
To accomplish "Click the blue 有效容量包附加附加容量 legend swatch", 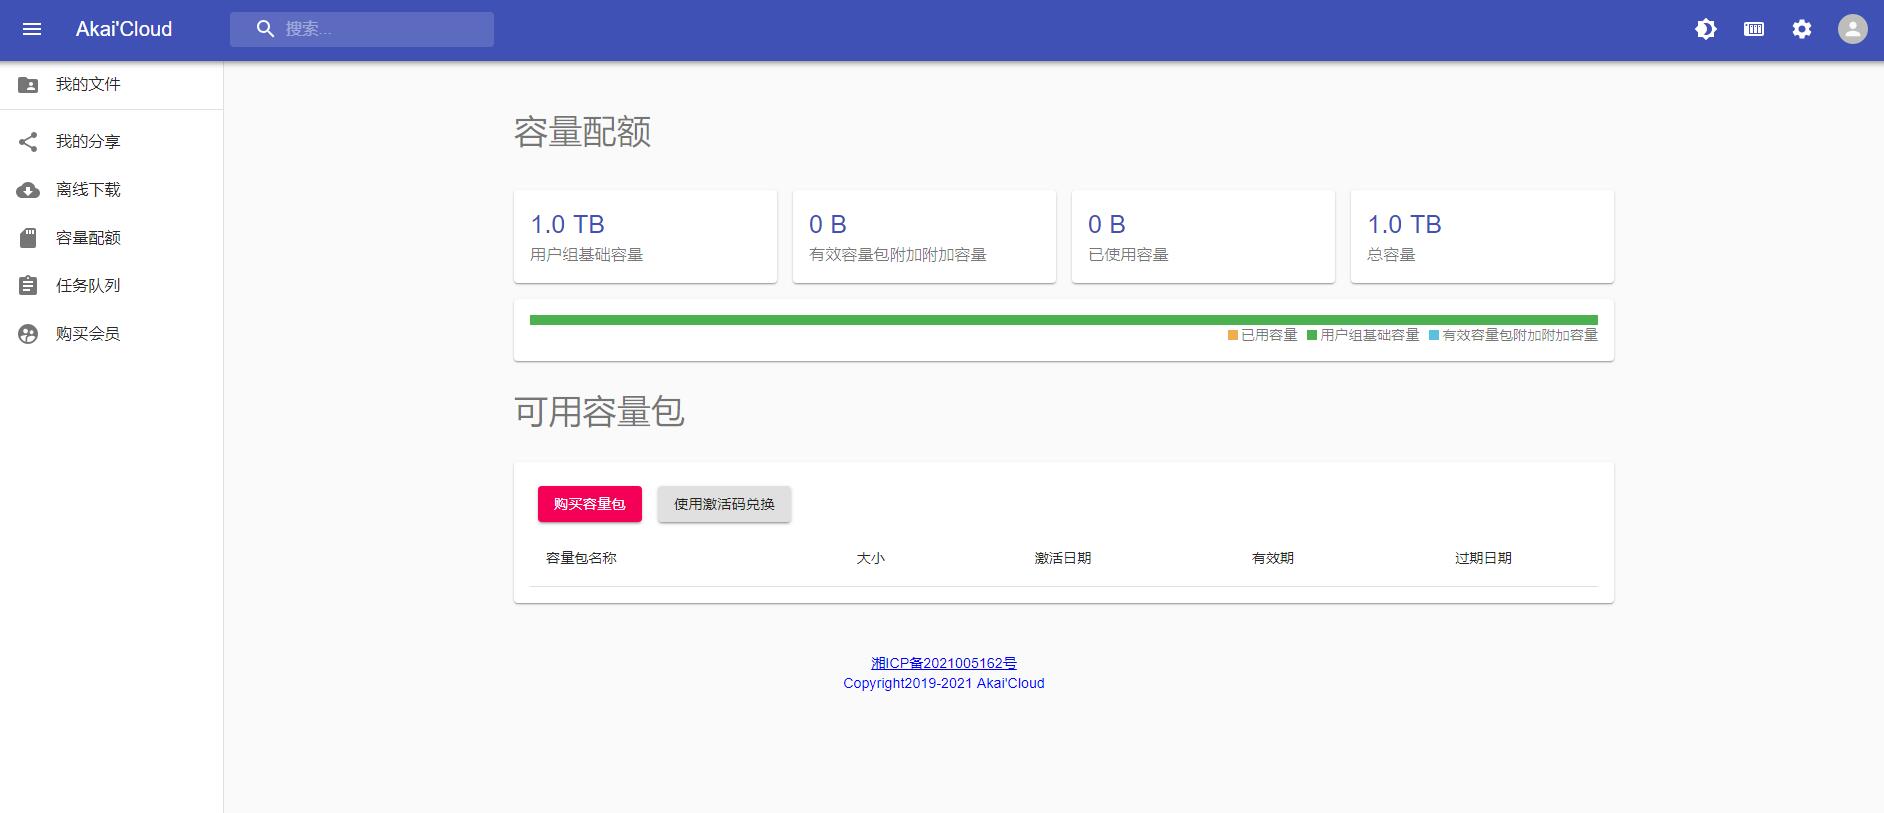I will coord(1434,335).
